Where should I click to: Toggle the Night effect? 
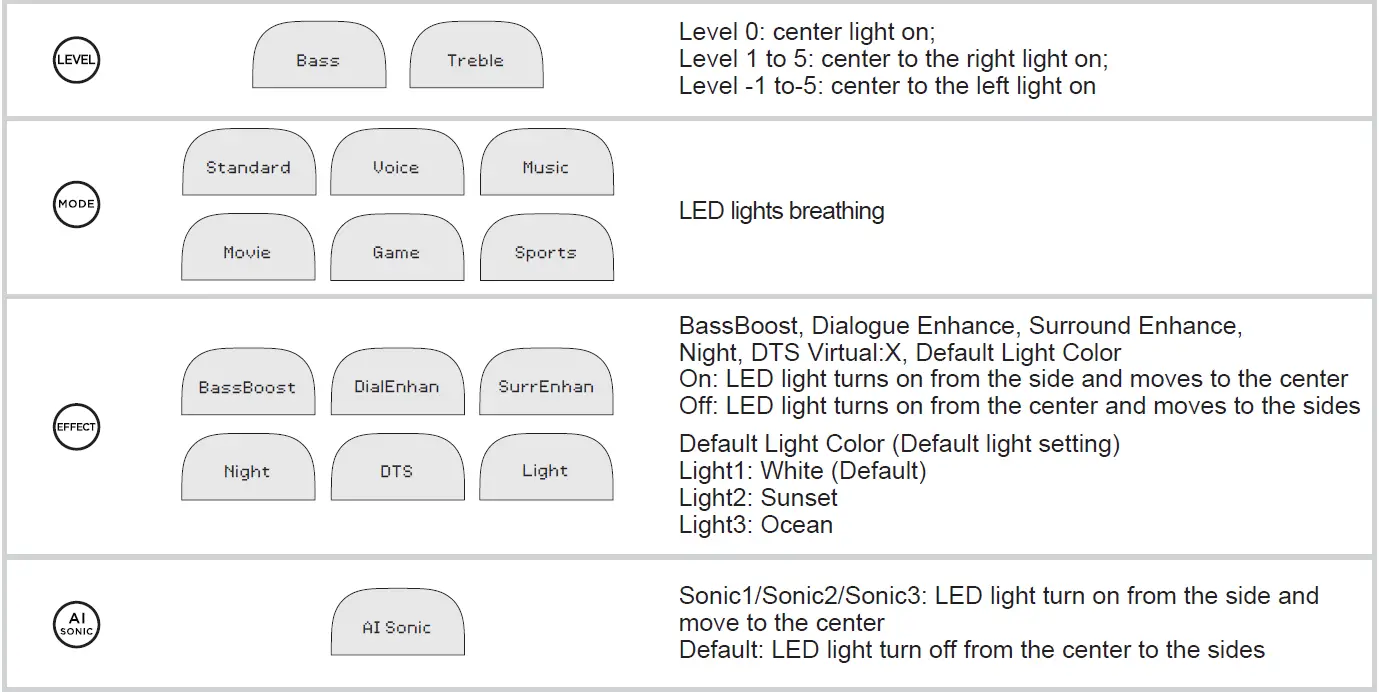click(x=248, y=469)
